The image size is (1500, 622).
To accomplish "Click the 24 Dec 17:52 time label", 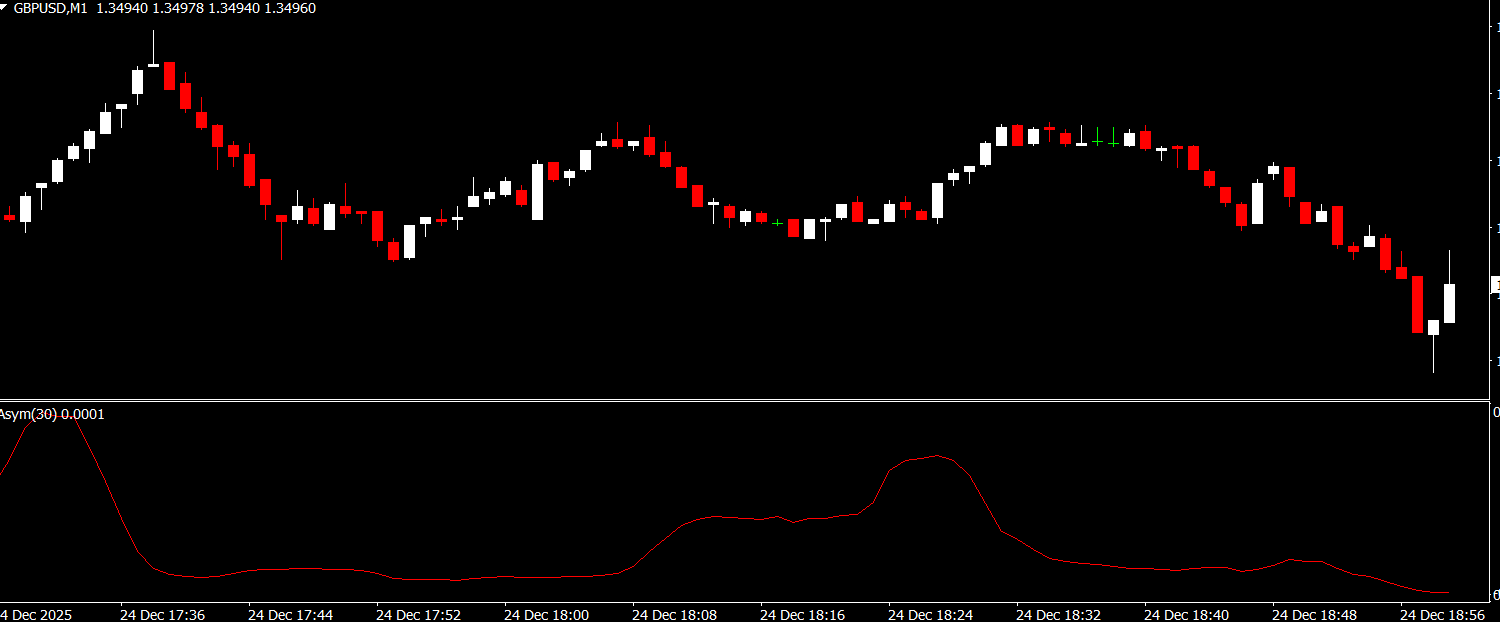I will coord(418,614).
